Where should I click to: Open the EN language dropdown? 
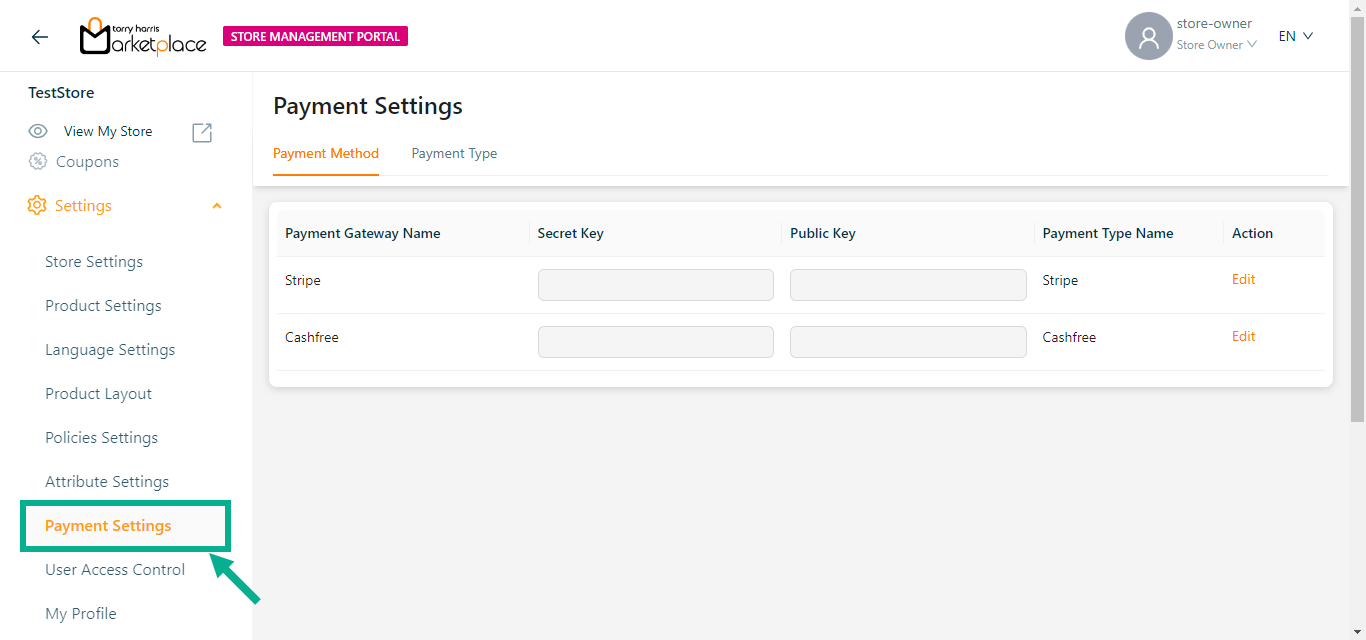click(x=1295, y=36)
